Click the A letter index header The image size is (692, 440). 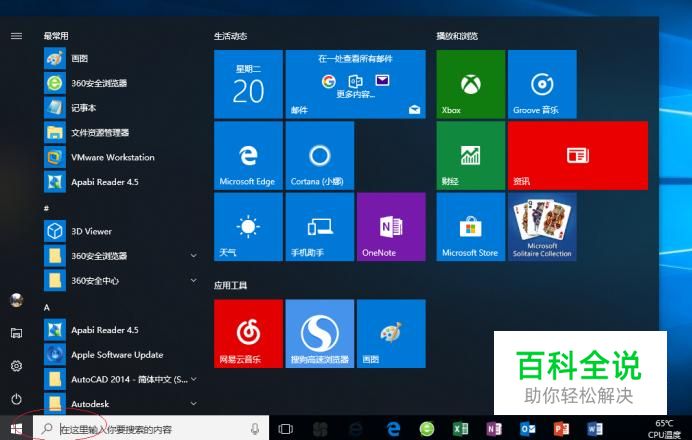(47, 308)
